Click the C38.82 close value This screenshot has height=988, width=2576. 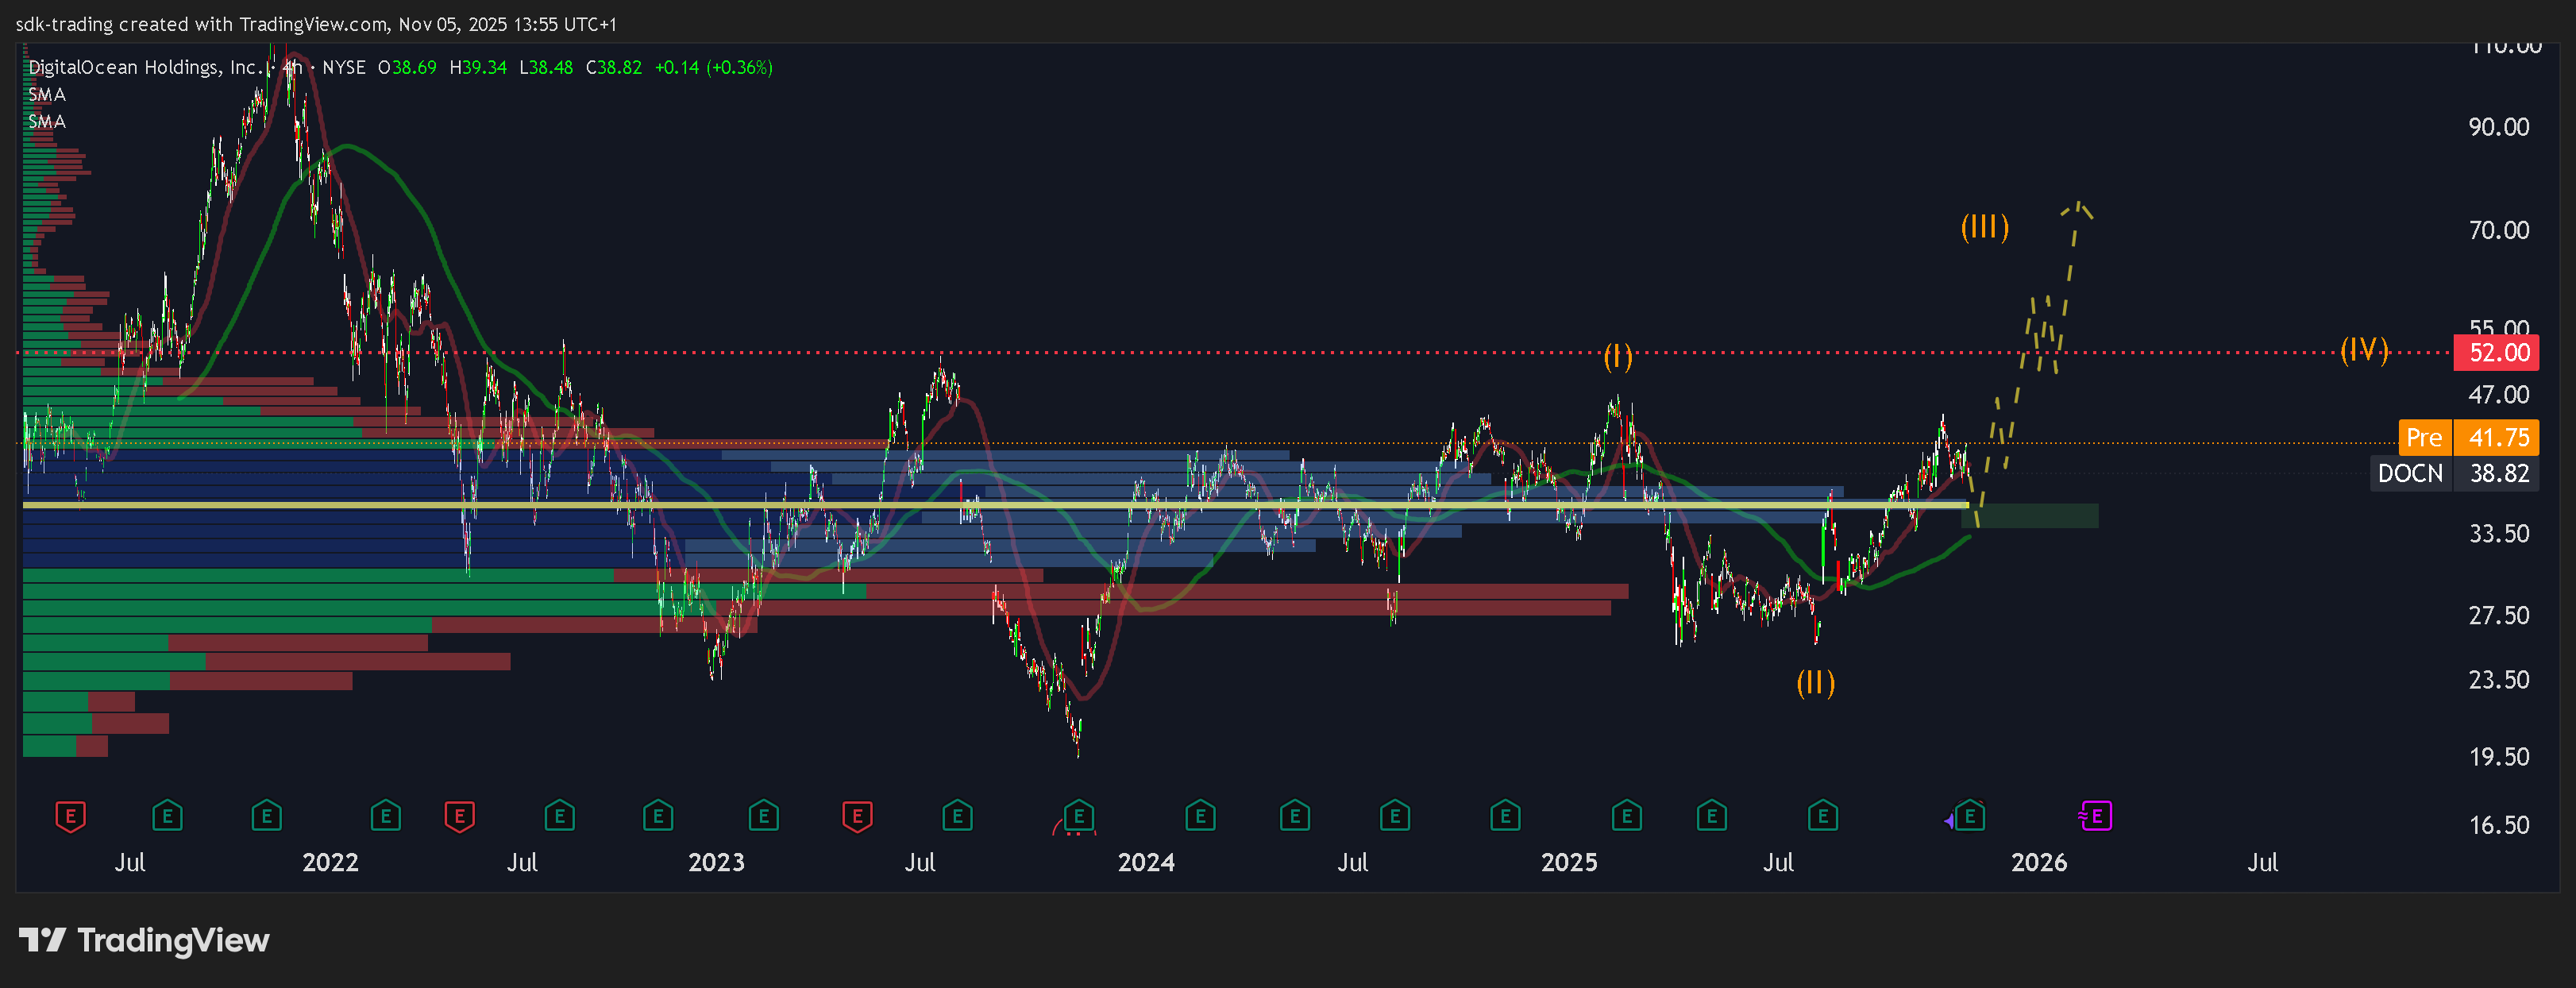(x=614, y=67)
